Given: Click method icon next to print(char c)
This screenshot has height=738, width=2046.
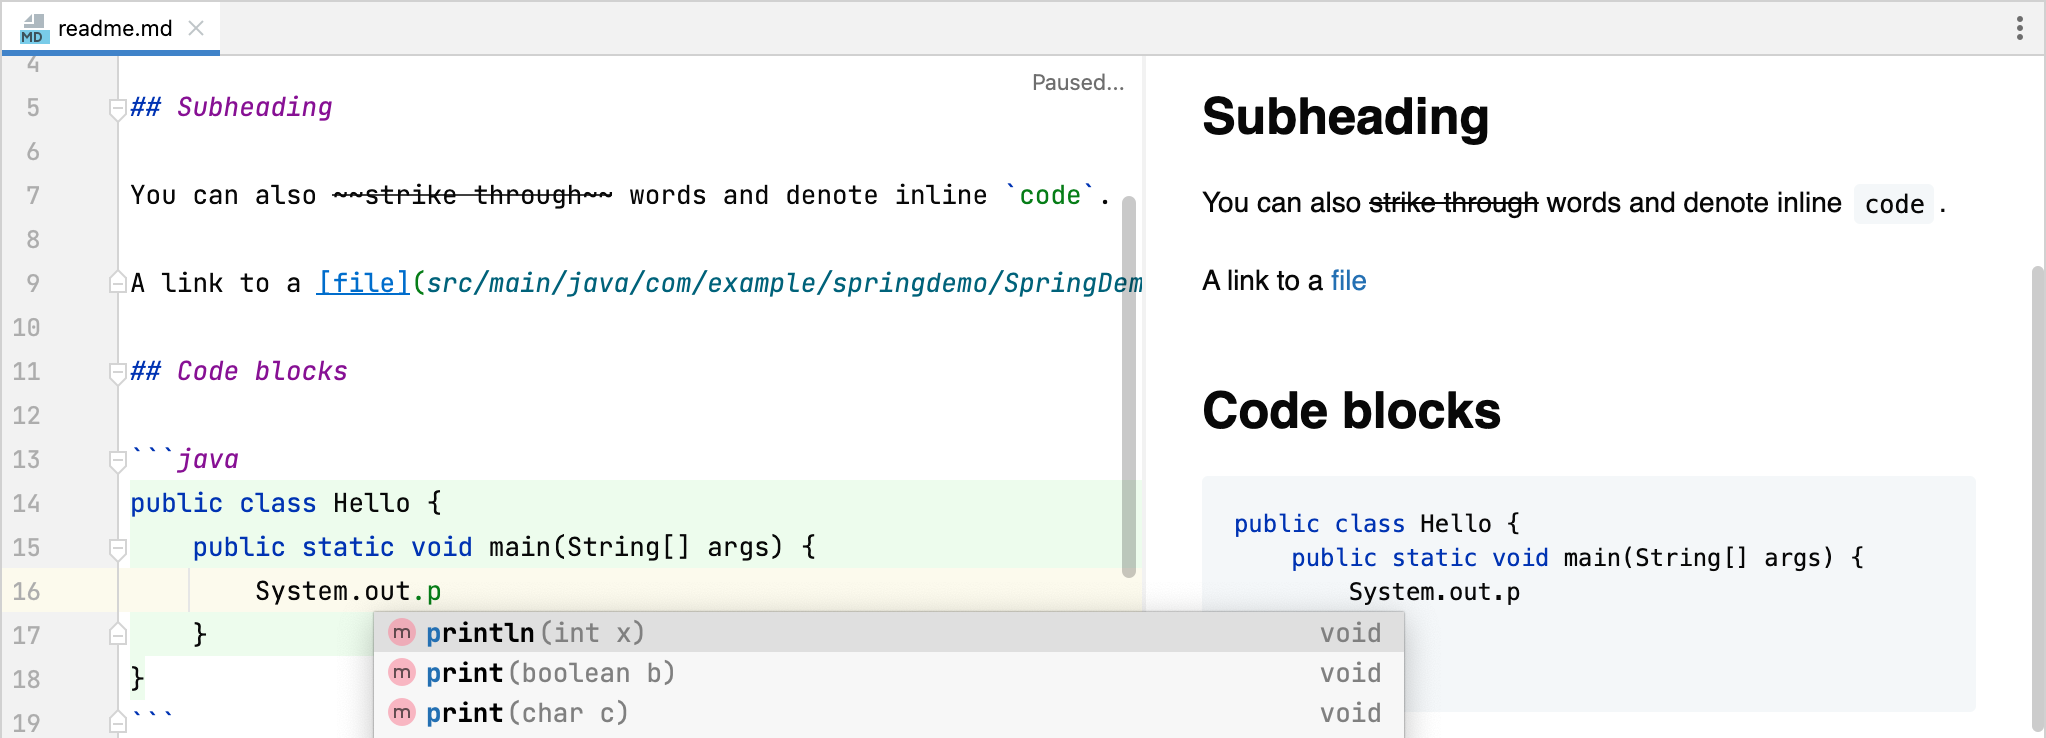Looking at the screenshot, I should [x=402, y=713].
